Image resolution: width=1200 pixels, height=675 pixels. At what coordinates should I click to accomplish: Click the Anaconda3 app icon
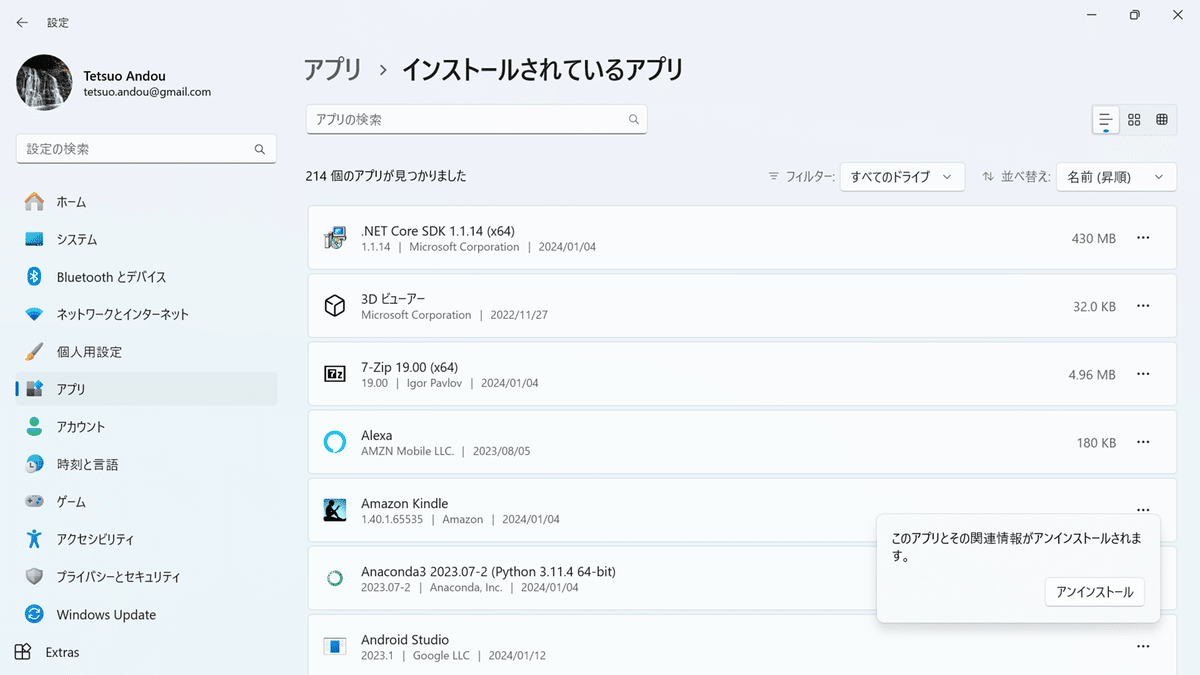pyautogui.click(x=335, y=578)
